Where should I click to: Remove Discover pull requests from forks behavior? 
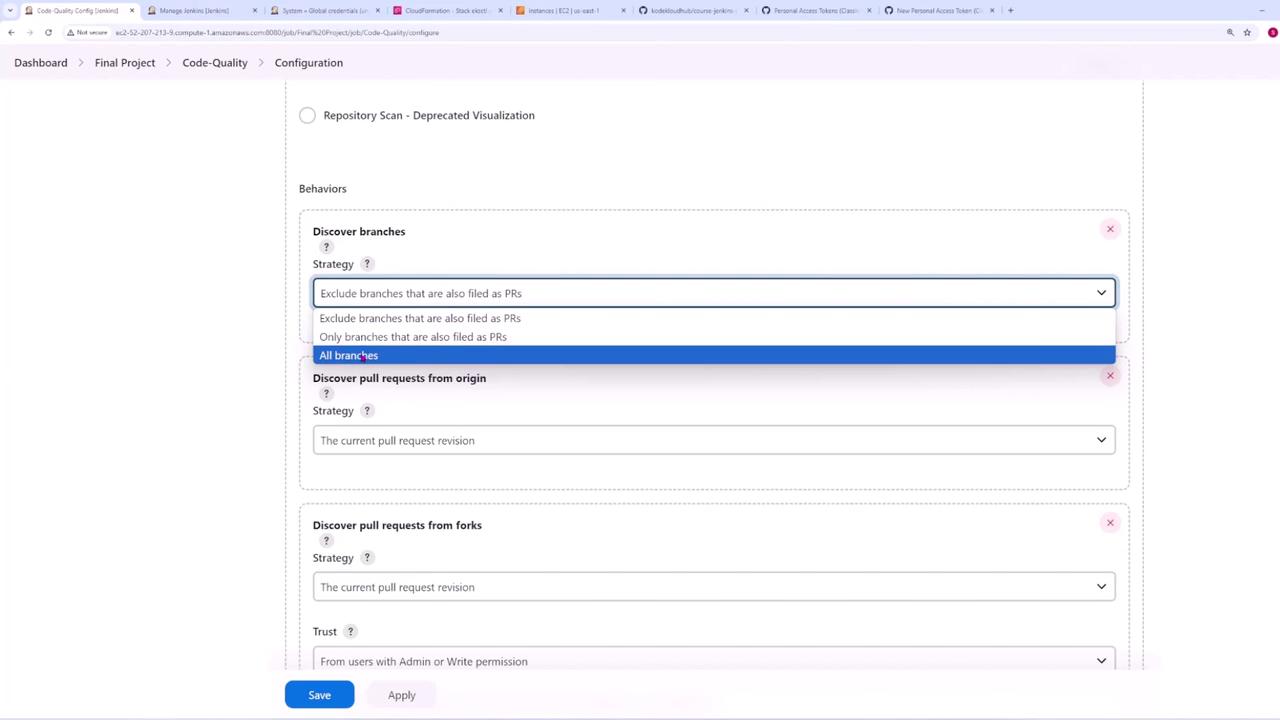pos(1110,523)
